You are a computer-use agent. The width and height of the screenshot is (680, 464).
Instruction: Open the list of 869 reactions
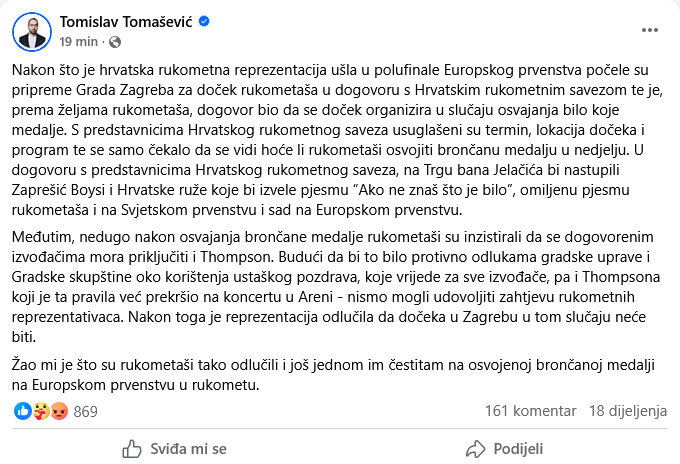tap(85, 411)
